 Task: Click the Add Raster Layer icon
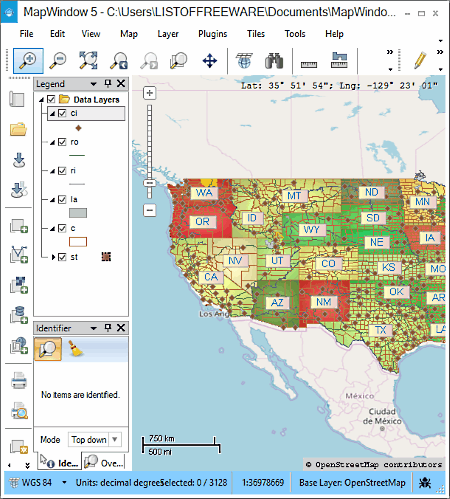[19, 285]
